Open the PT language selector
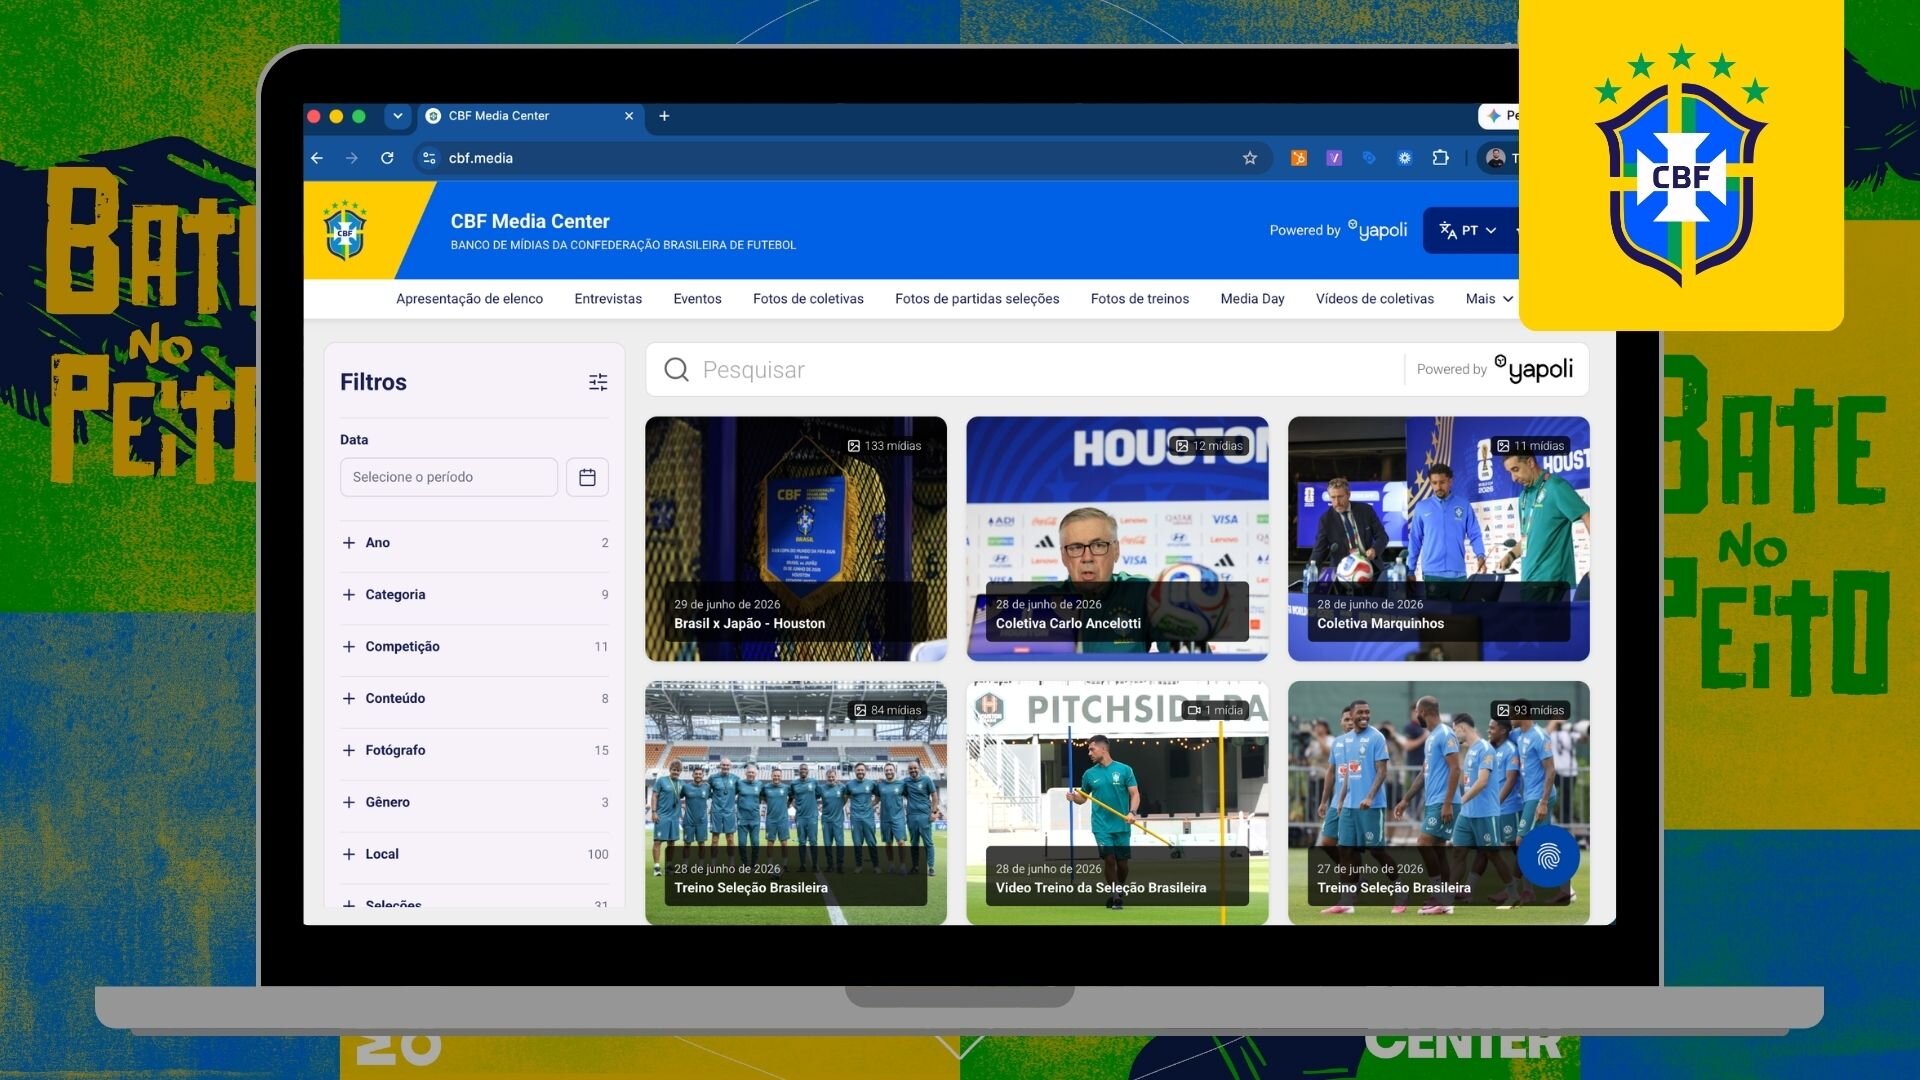This screenshot has height=1080, width=1920. click(1468, 230)
